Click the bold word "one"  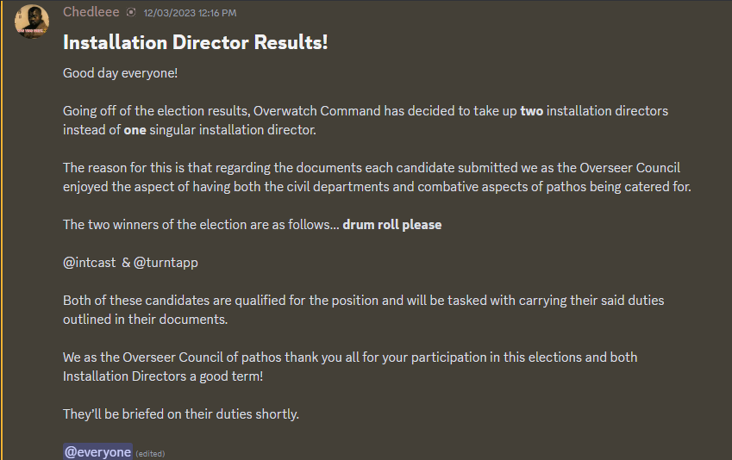click(x=136, y=129)
